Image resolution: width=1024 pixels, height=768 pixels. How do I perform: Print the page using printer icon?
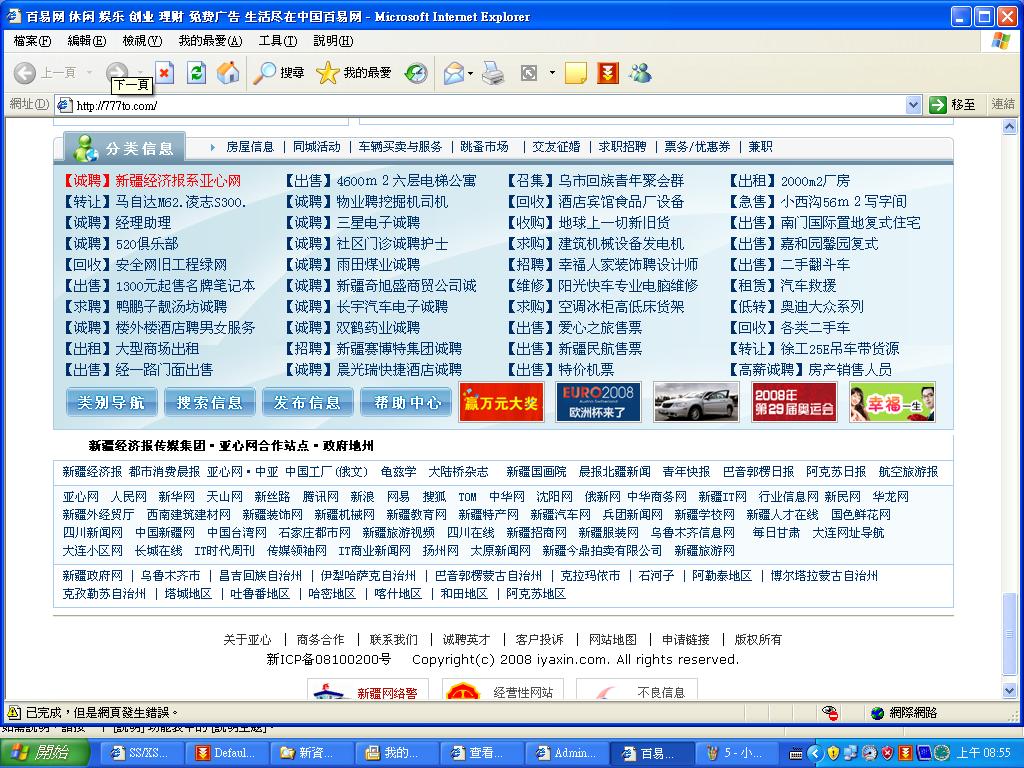(x=493, y=72)
